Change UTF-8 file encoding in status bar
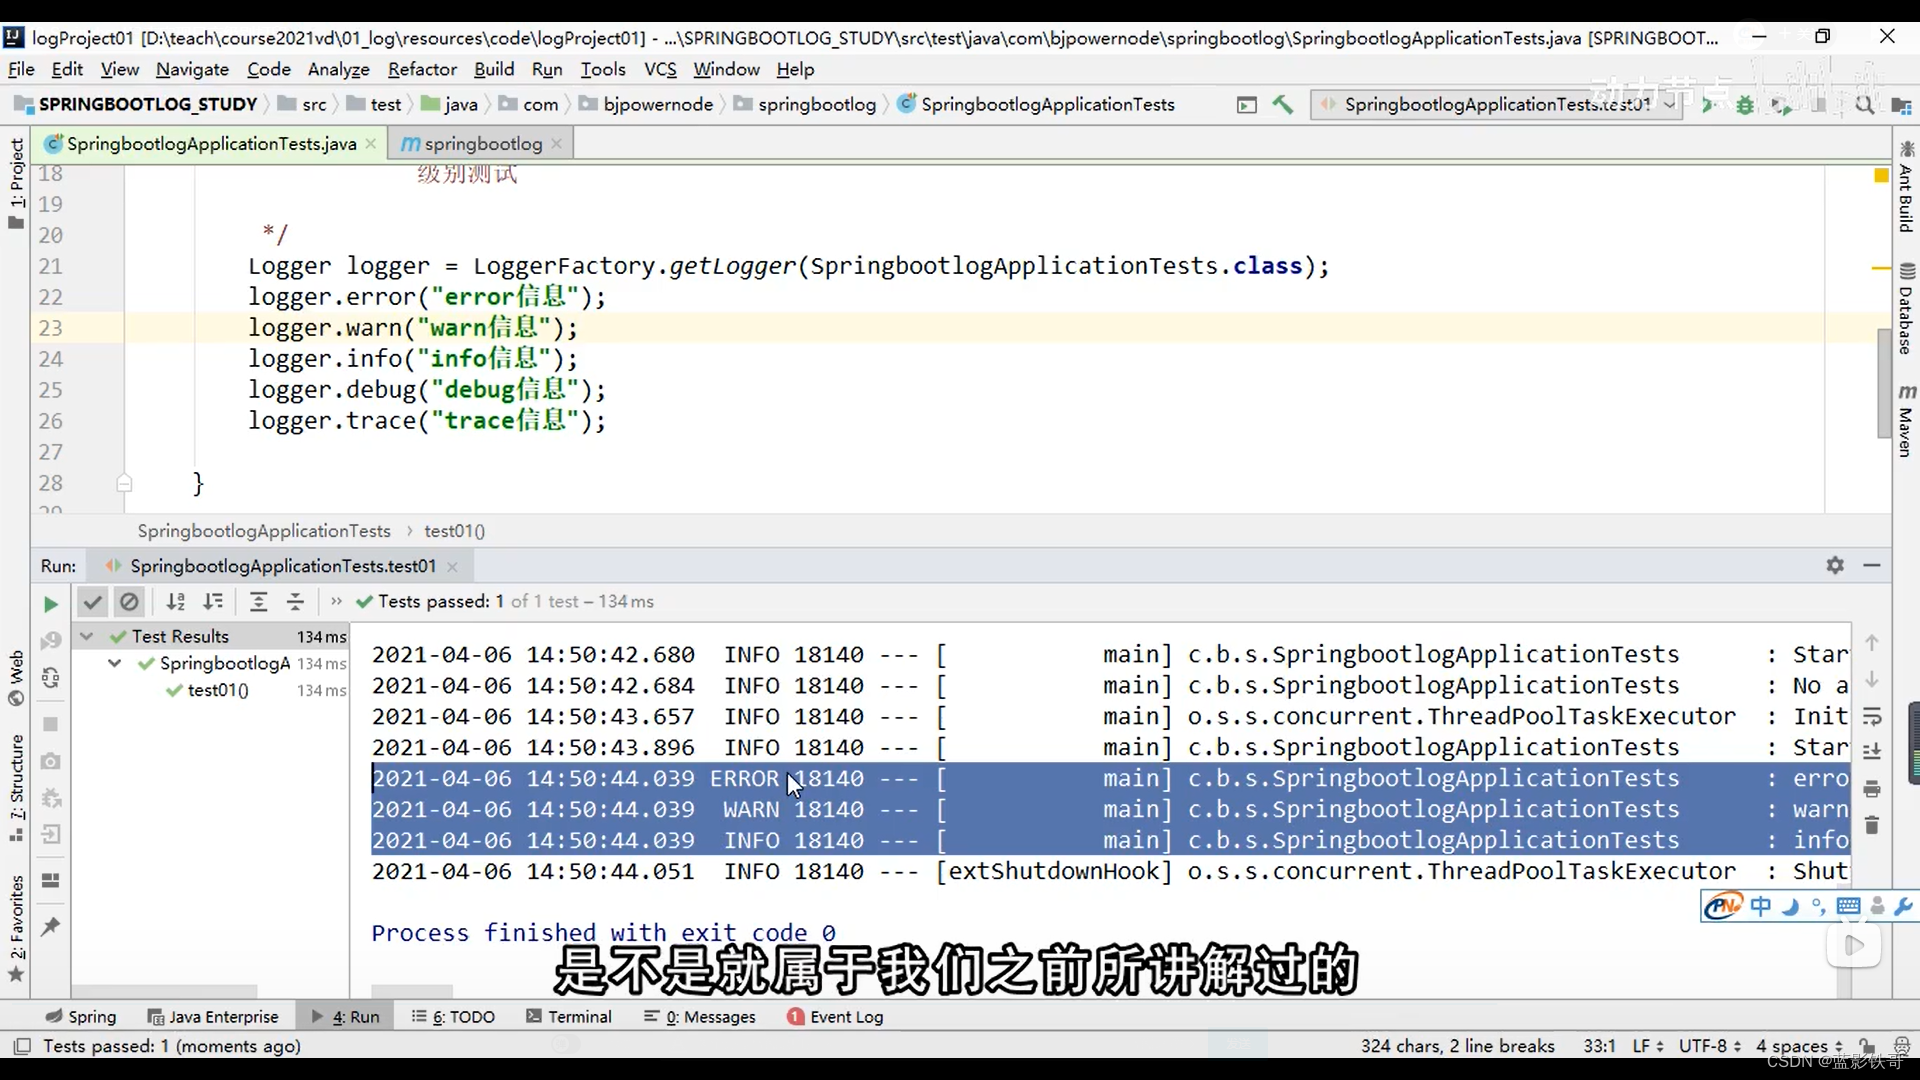 pos(1710,1045)
